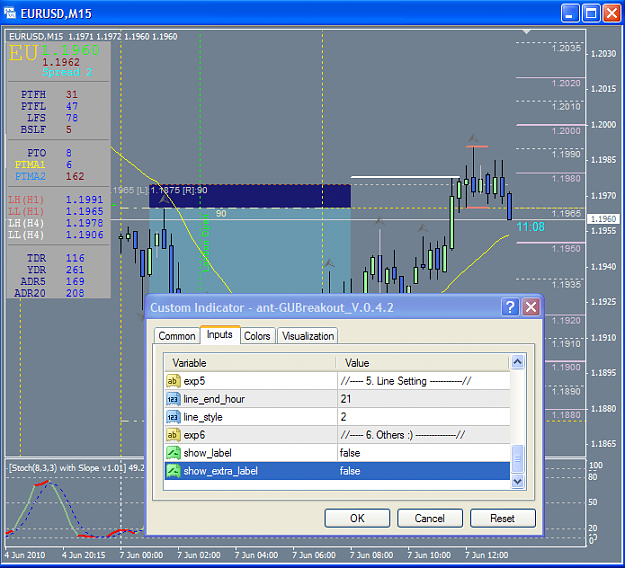Click the 1.1960 current price marker on axis
This screenshot has height=568, width=625.
(x=604, y=219)
